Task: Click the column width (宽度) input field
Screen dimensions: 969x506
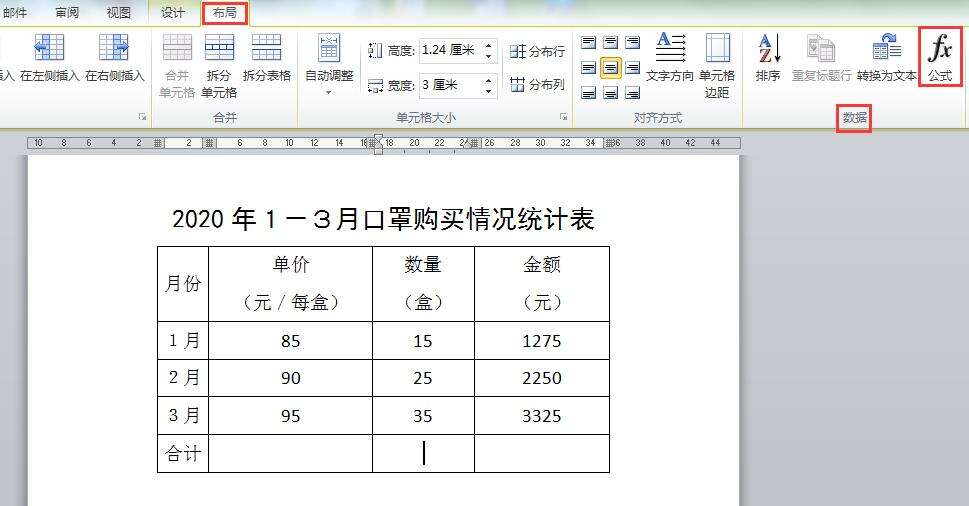Action: coord(450,85)
